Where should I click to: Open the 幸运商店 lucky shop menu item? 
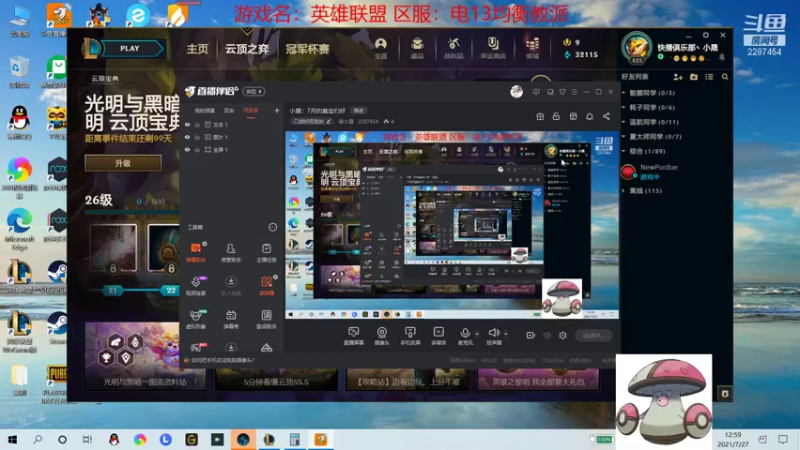click(x=493, y=48)
